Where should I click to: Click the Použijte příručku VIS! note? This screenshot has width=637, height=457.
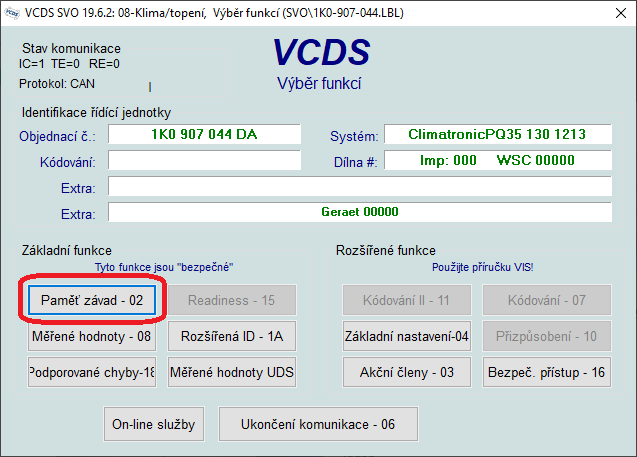coord(482,267)
